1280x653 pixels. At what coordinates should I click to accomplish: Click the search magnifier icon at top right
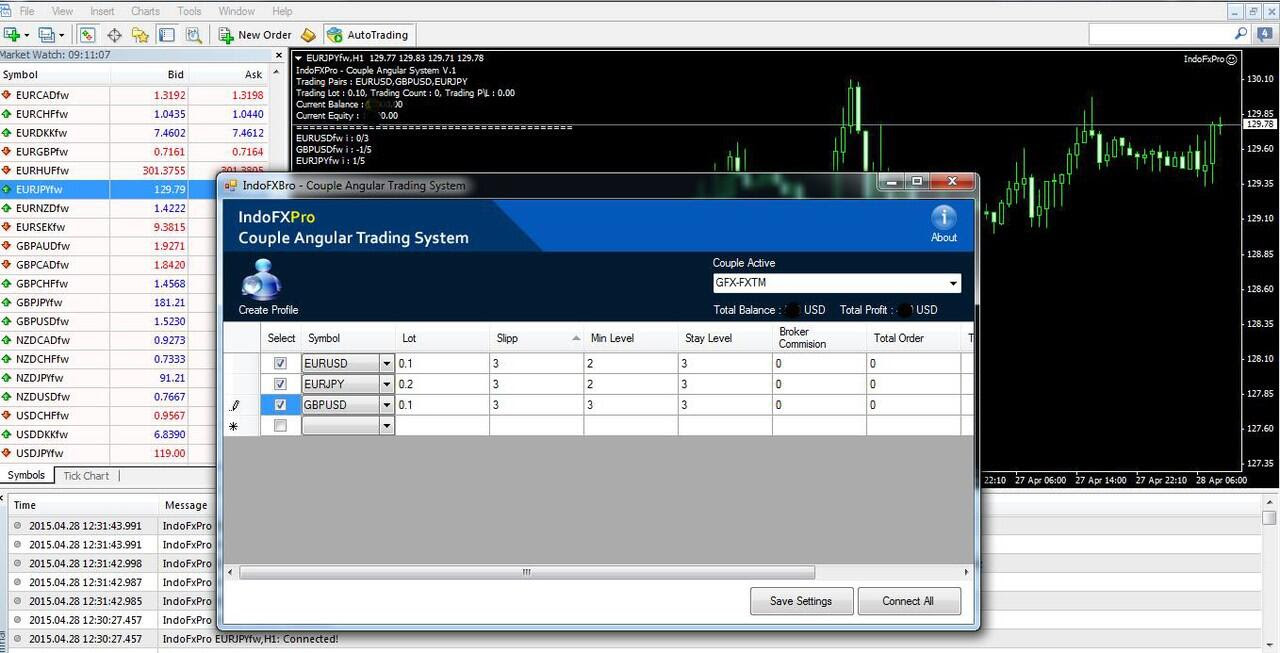(x=1241, y=34)
